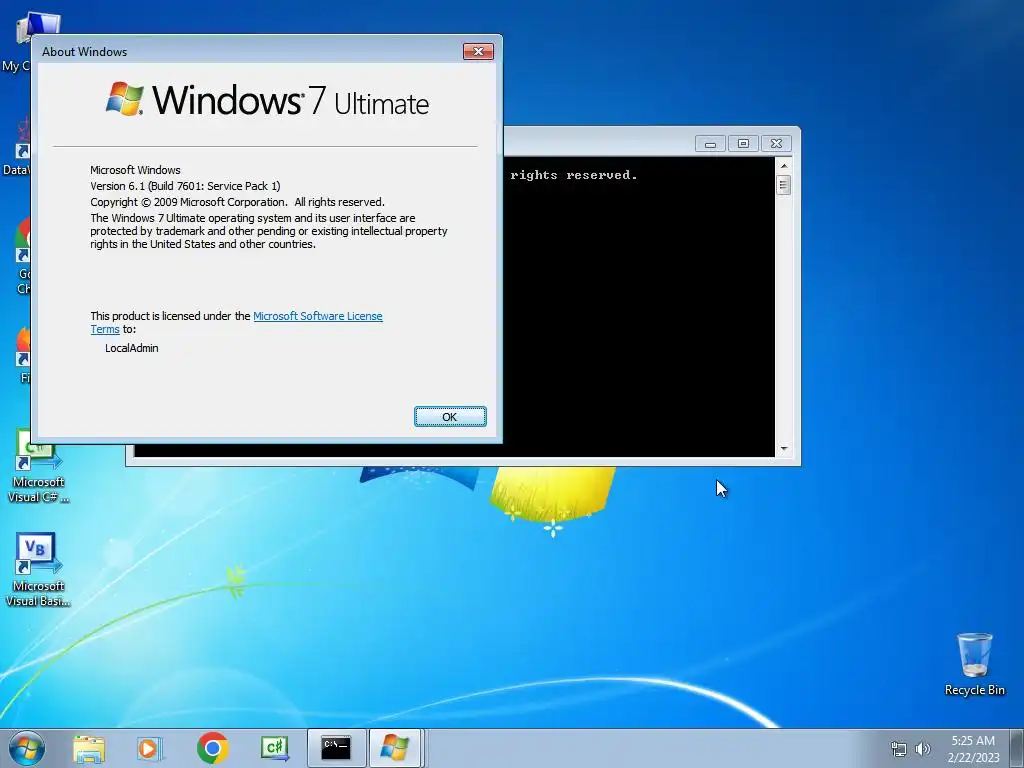Open volume control in system tray

(922, 749)
